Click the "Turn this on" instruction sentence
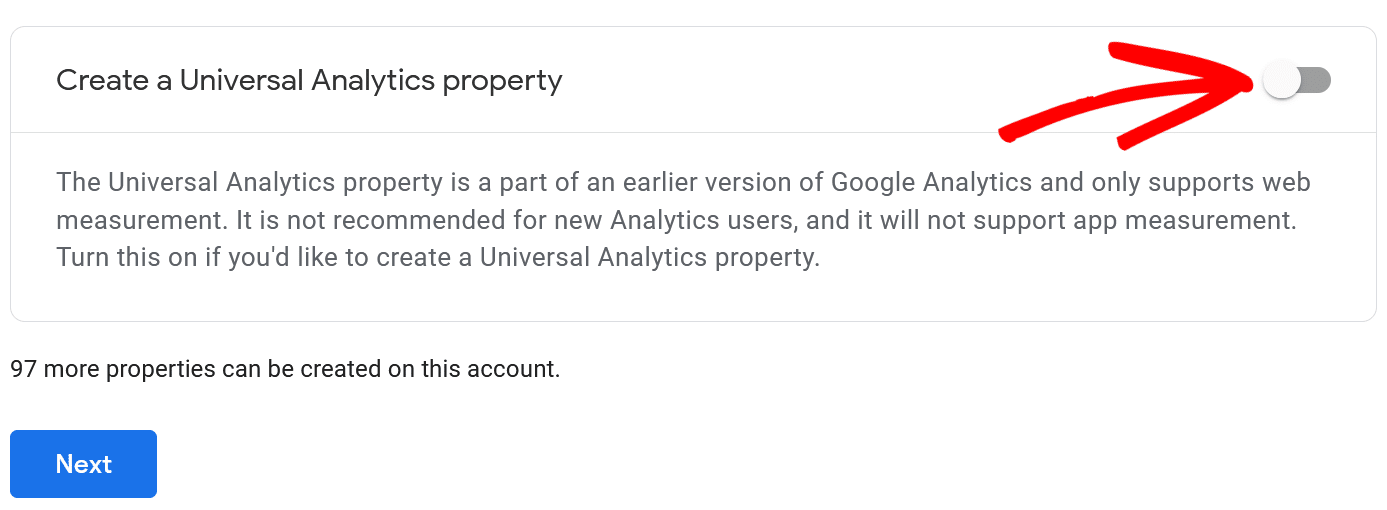 tap(438, 257)
